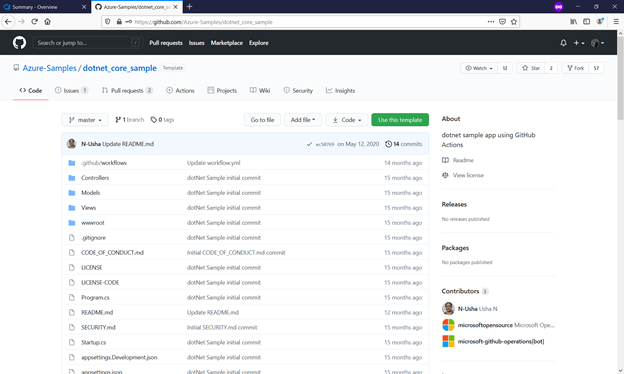Open the Actions tab
Viewport: 624px width, 374px height.
point(180,91)
